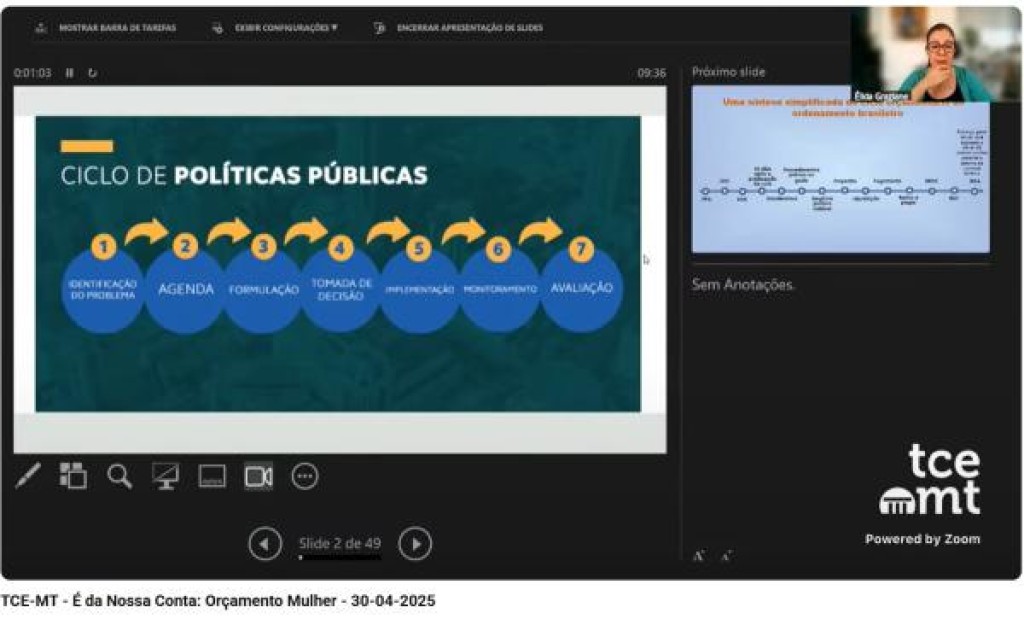1024x625 pixels.
Task: Open more slideshow options ellipsis
Action: point(305,476)
